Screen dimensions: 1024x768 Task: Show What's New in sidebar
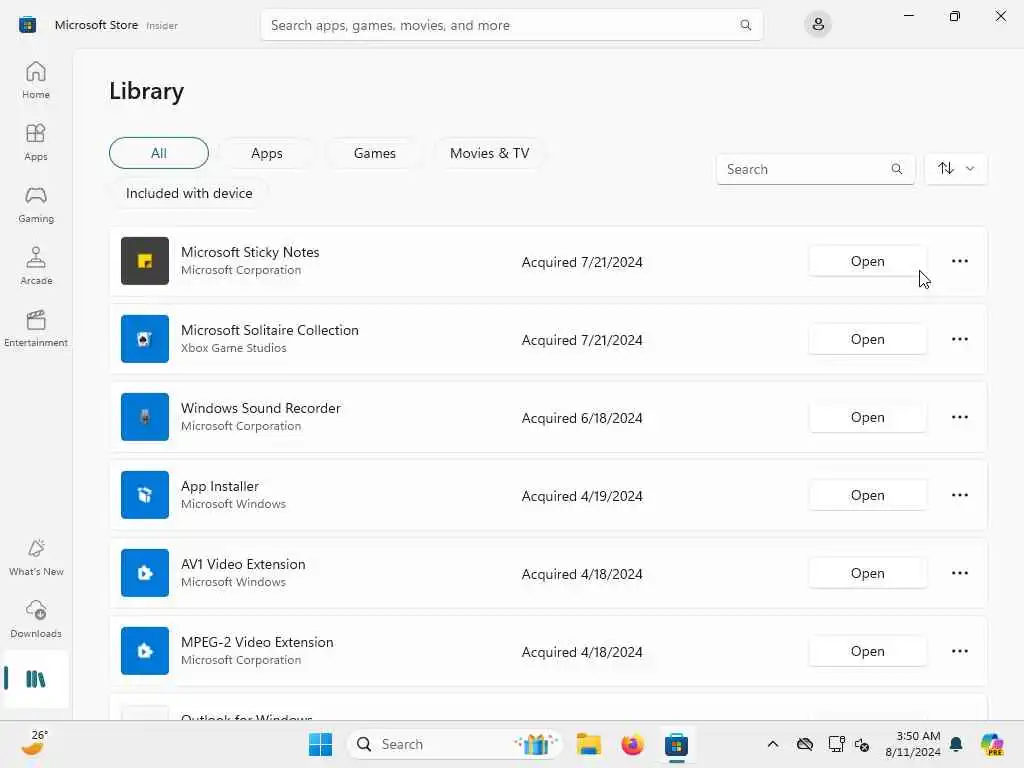point(36,557)
